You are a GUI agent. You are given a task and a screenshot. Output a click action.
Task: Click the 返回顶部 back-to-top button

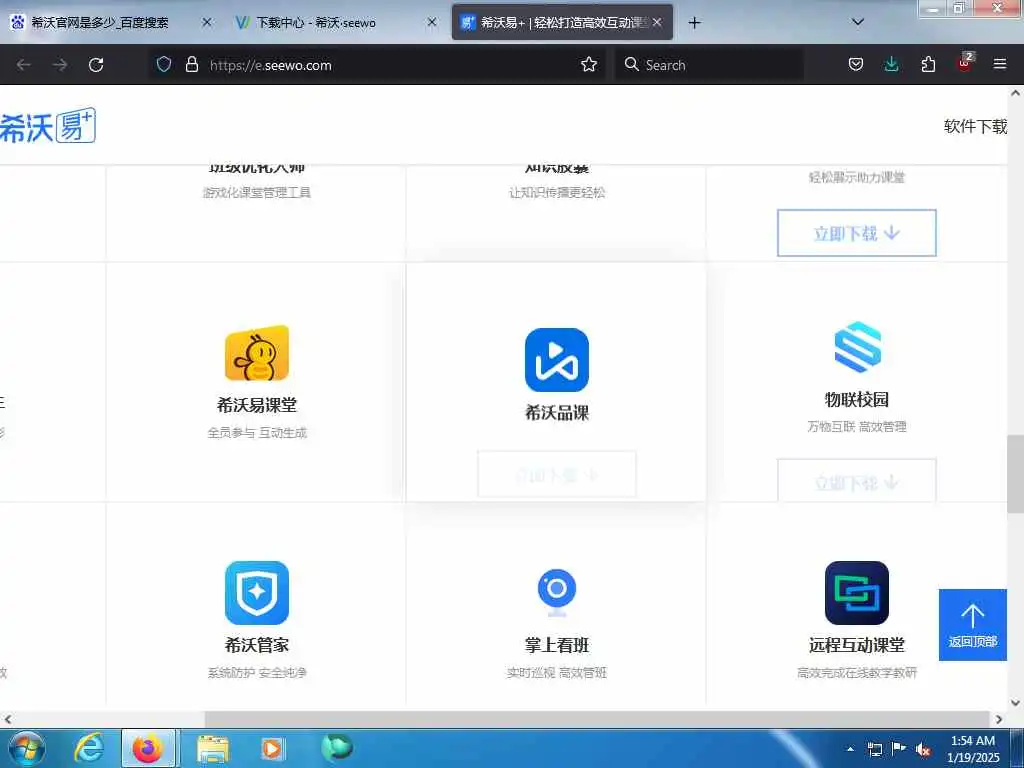click(x=972, y=625)
